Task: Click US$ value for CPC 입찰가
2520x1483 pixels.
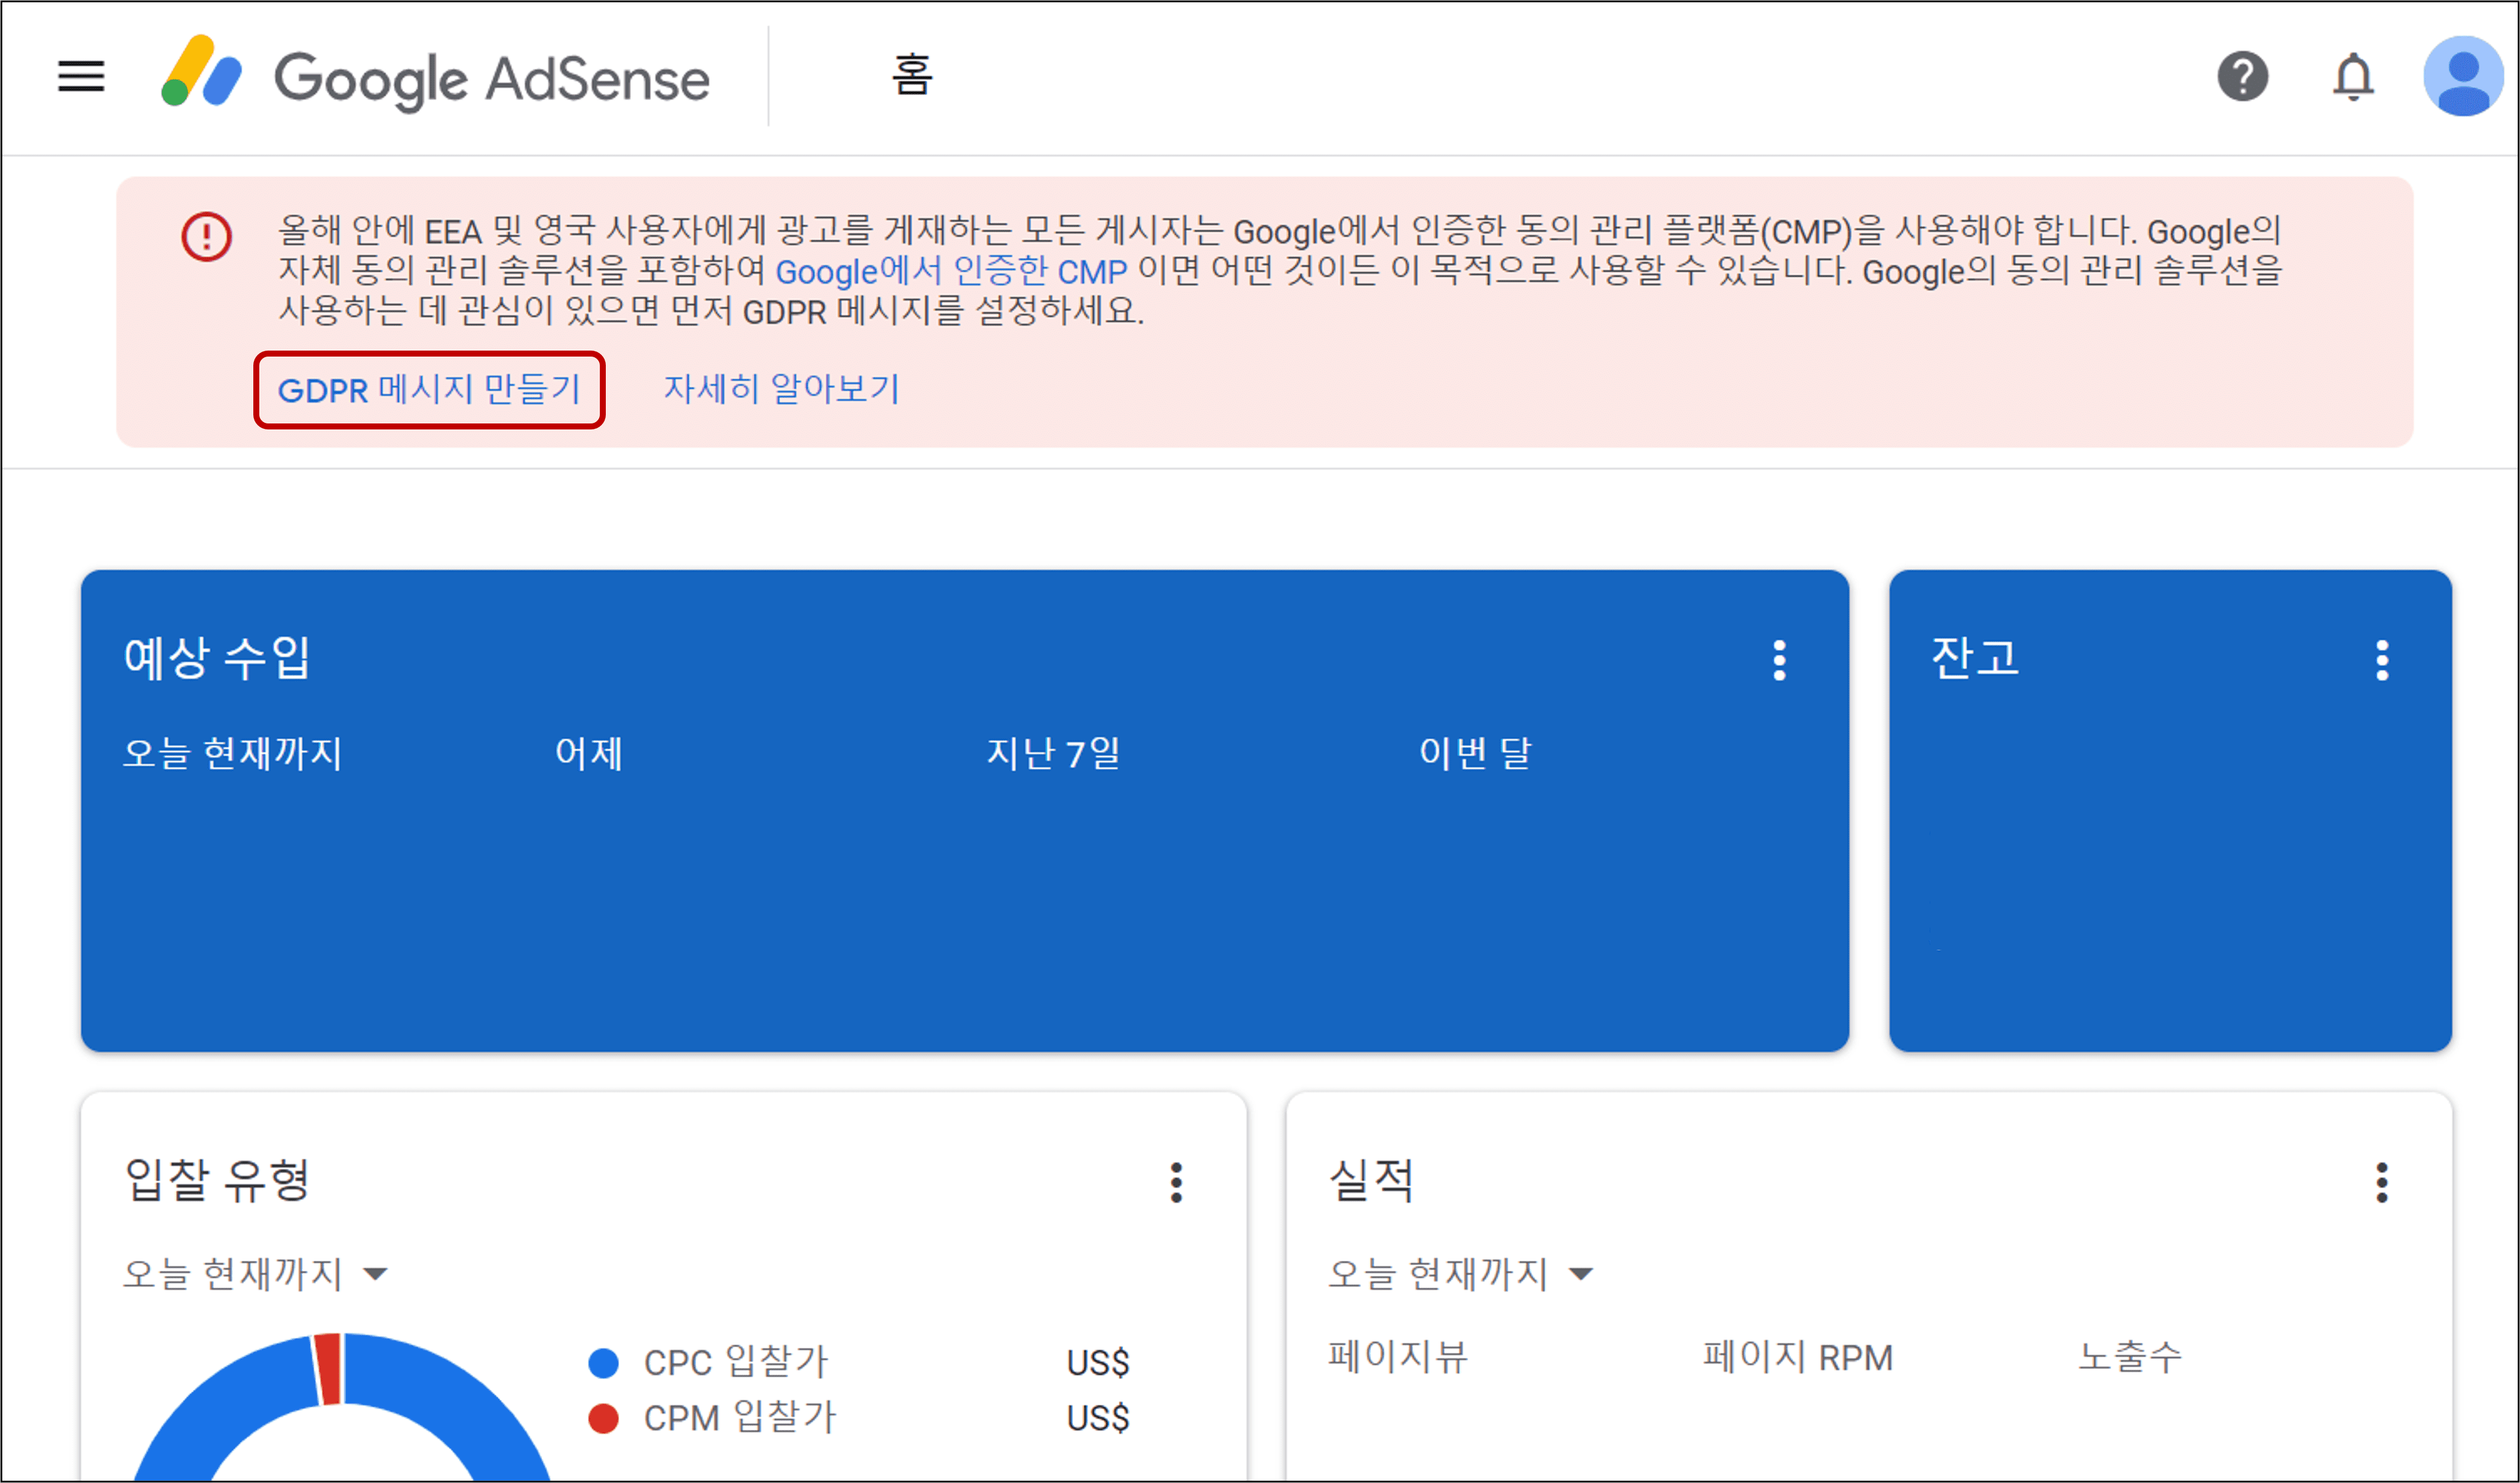Action: (x=1098, y=1362)
